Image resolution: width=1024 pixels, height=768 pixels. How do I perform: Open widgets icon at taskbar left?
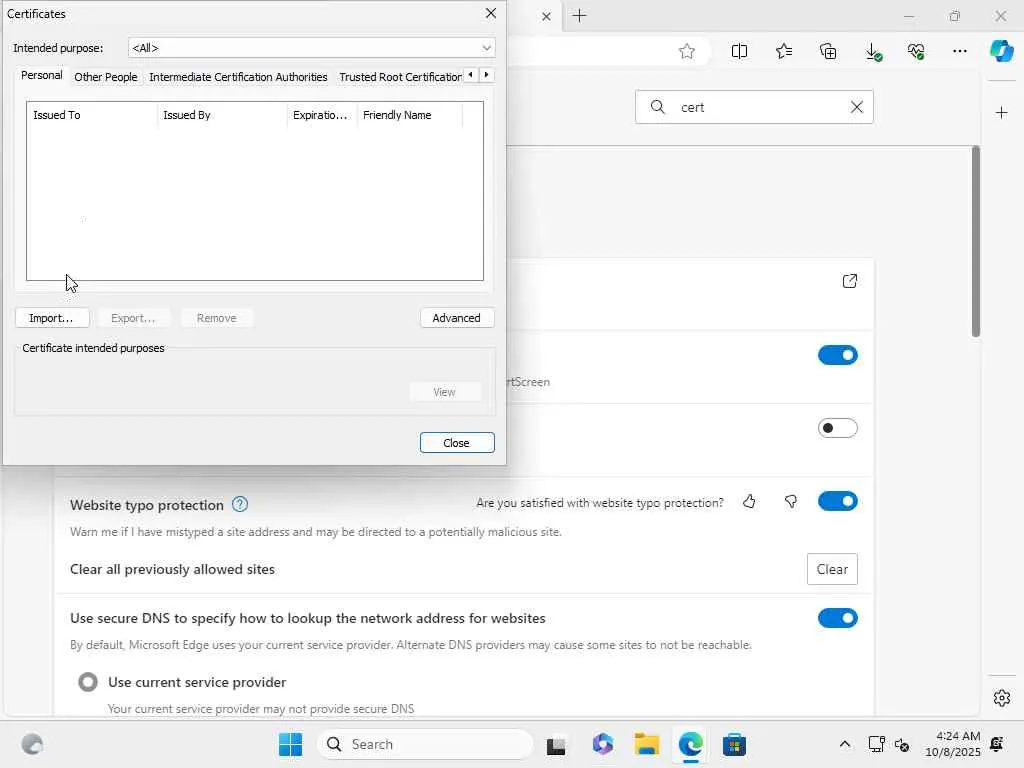(32, 744)
